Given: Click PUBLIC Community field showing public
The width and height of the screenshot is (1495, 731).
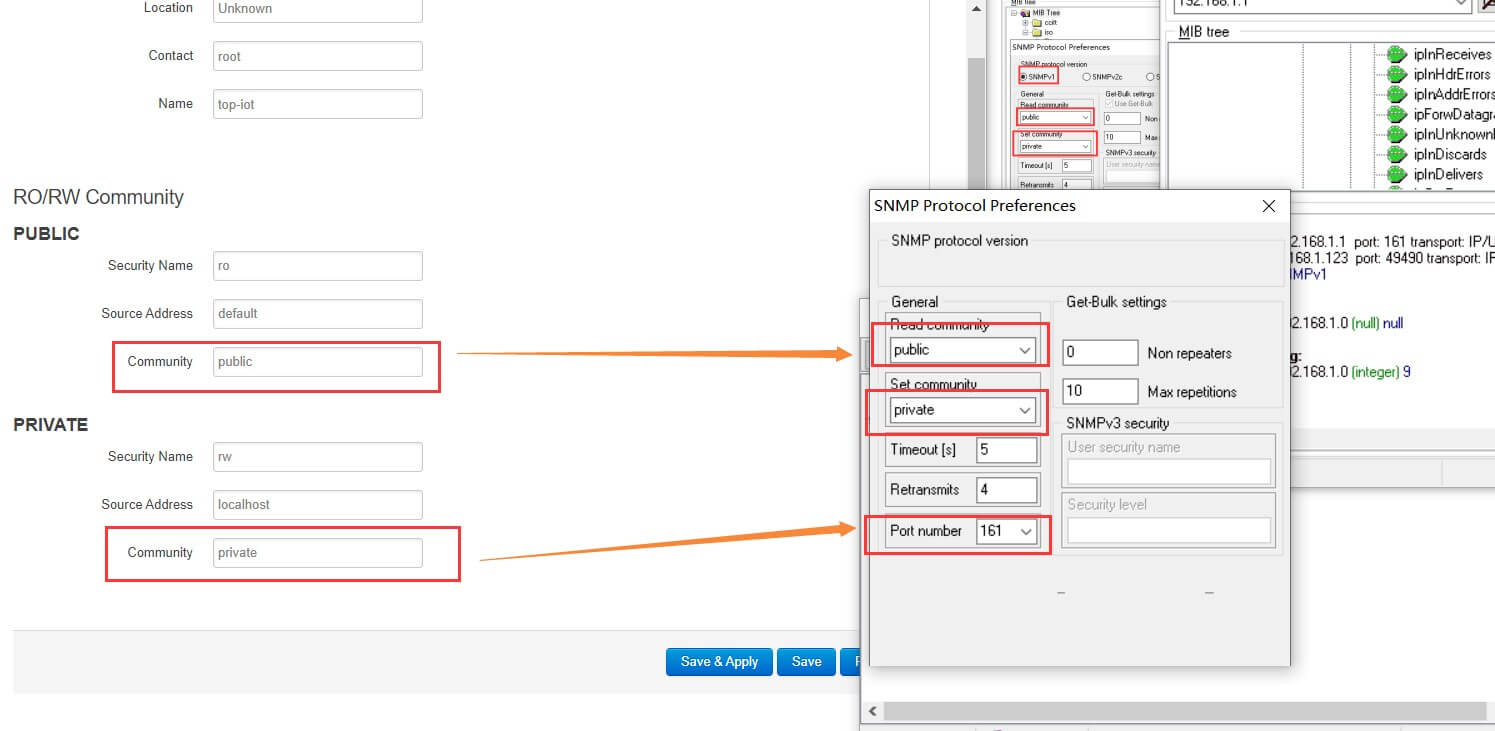Looking at the screenshot, I should click(318, 362).
